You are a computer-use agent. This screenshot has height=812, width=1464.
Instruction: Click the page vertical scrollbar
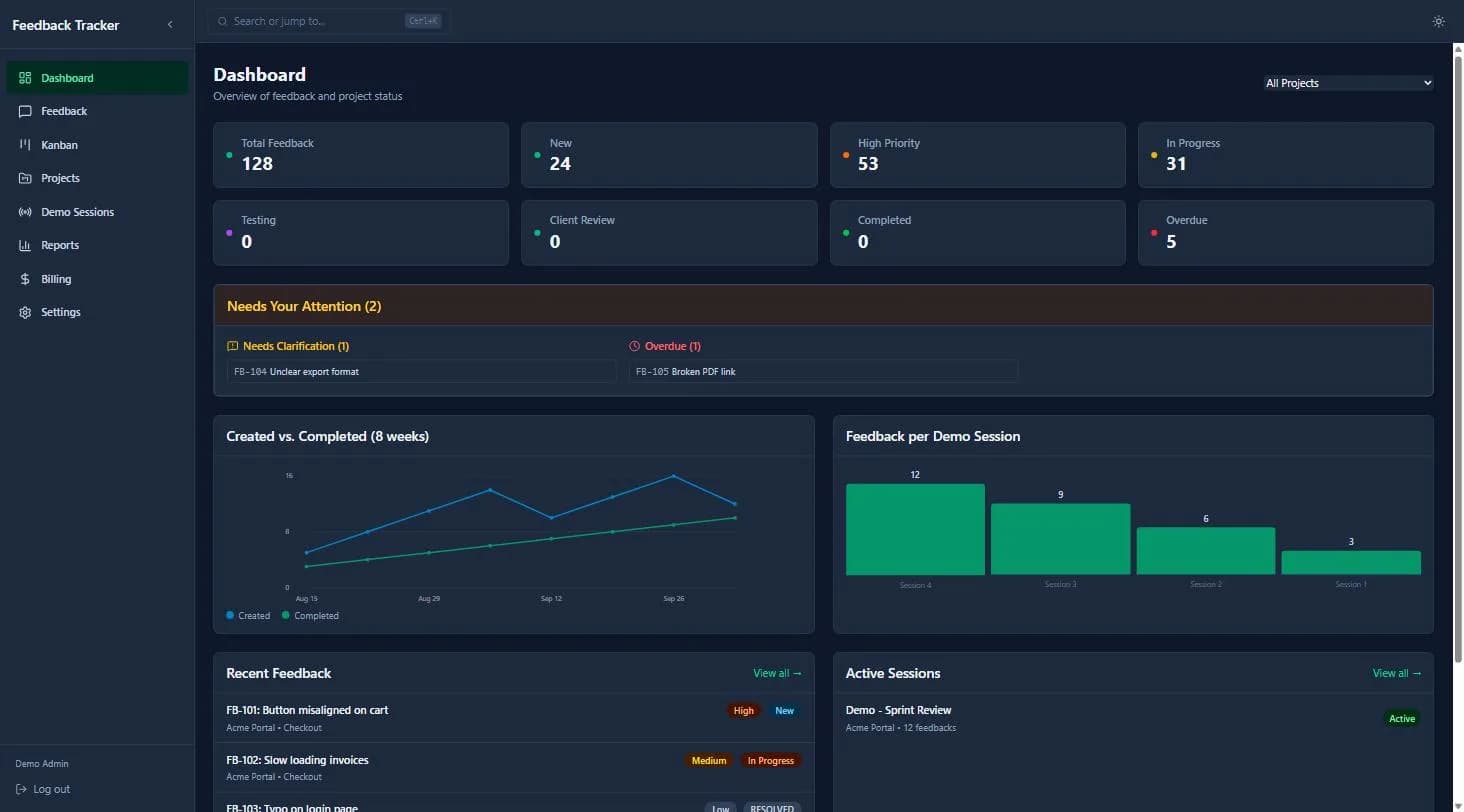[1457, 360]
